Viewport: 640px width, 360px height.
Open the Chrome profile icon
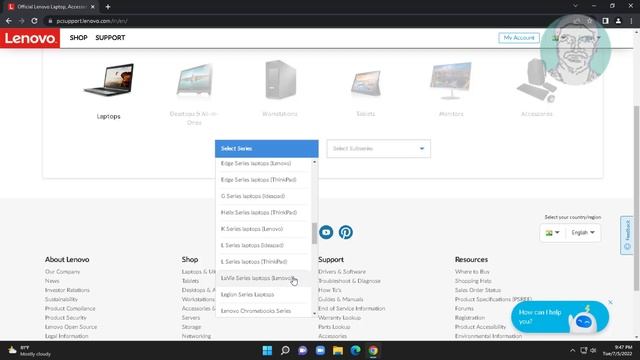[x=618, y=21]
